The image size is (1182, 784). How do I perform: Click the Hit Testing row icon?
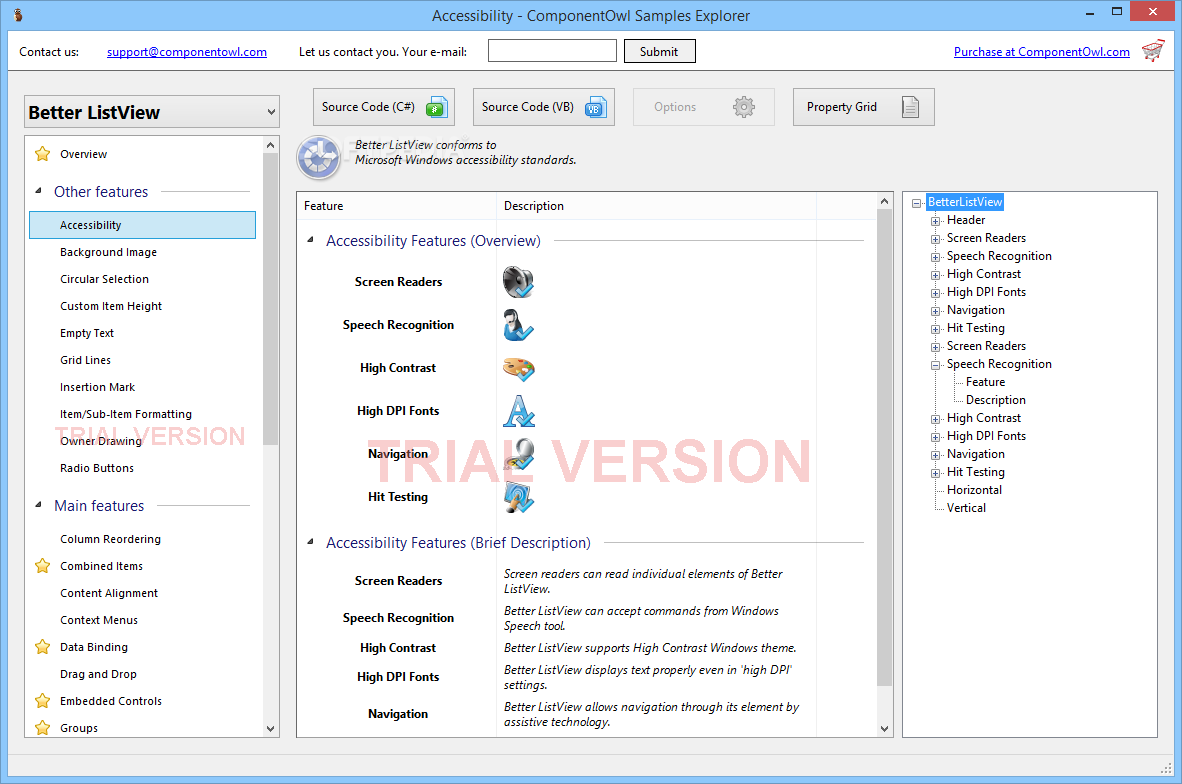point(519,497)
